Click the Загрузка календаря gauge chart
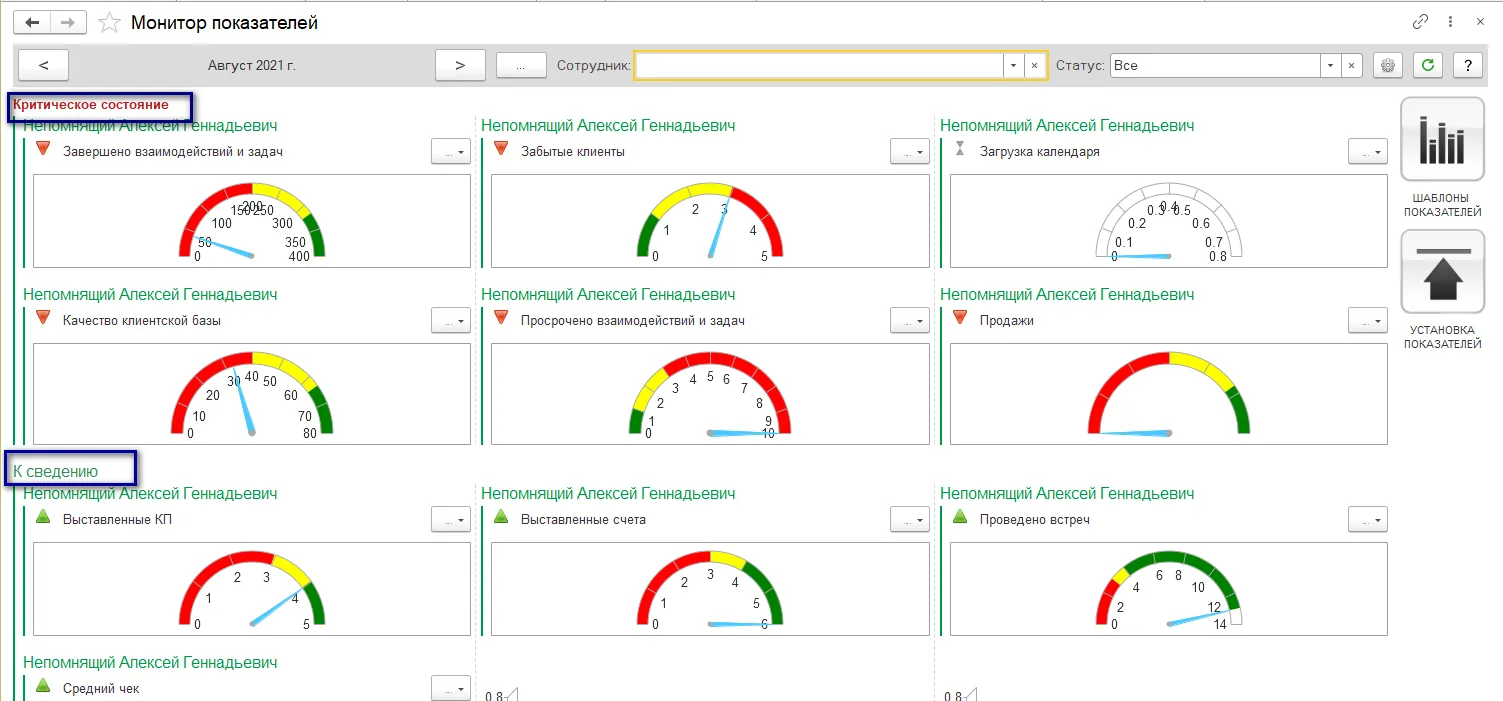The height and width of the screenshot is (701, 1503). pyautogui.click(x=1169, y=221)
